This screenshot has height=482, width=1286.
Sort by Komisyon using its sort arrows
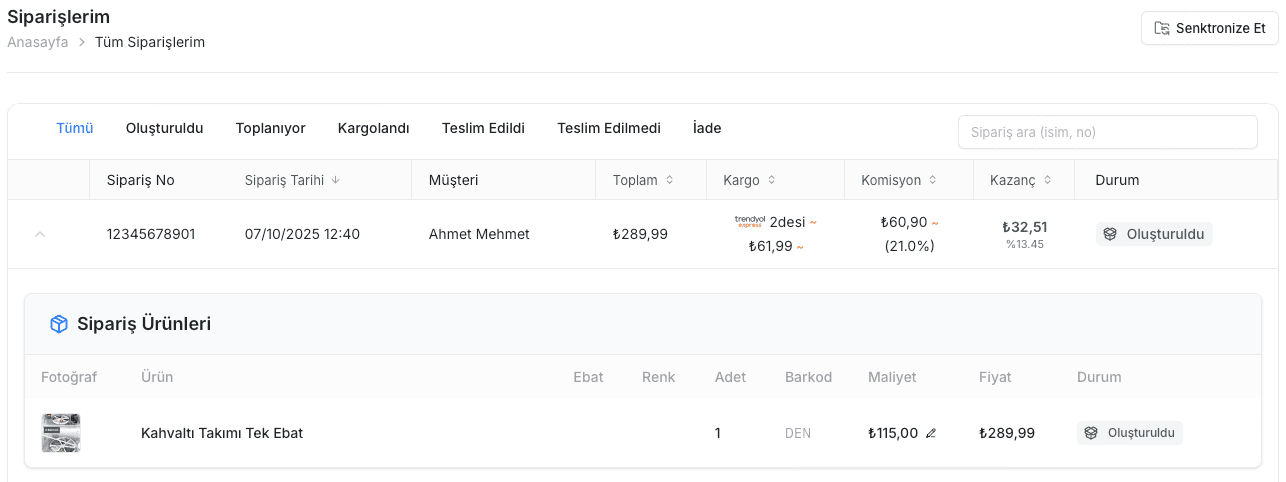click(932, 180)
